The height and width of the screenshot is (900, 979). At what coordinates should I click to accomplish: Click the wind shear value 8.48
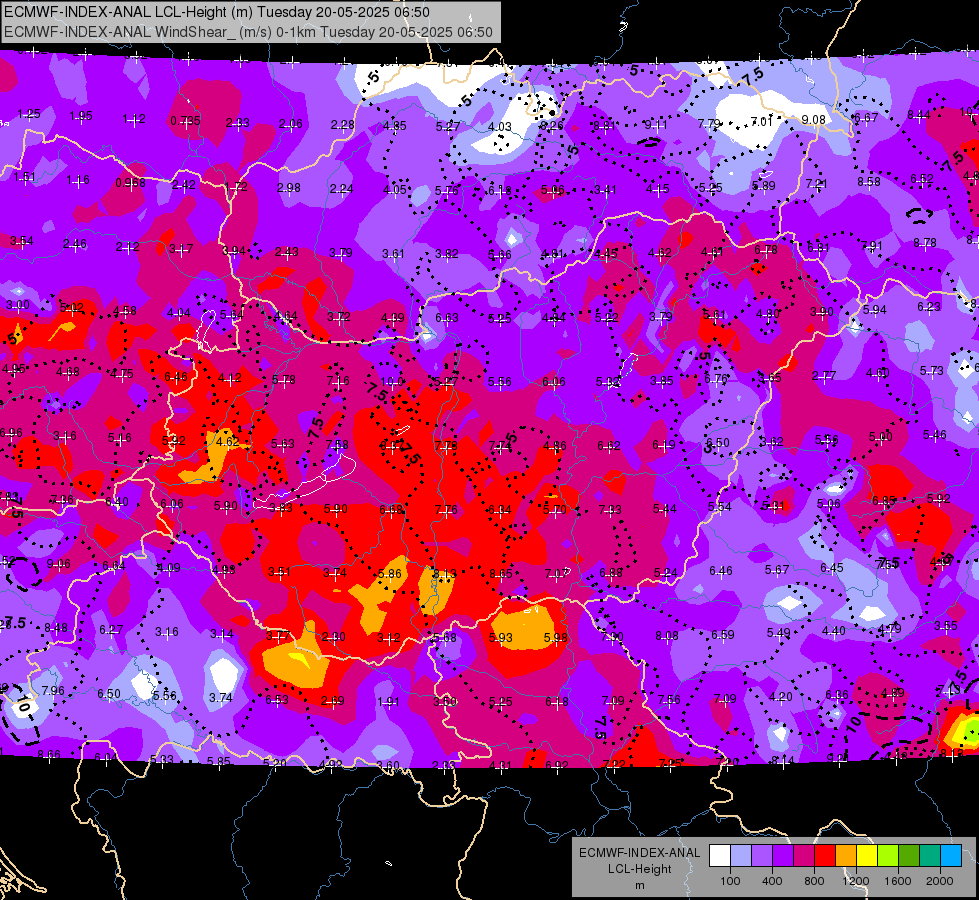[56, 627]
